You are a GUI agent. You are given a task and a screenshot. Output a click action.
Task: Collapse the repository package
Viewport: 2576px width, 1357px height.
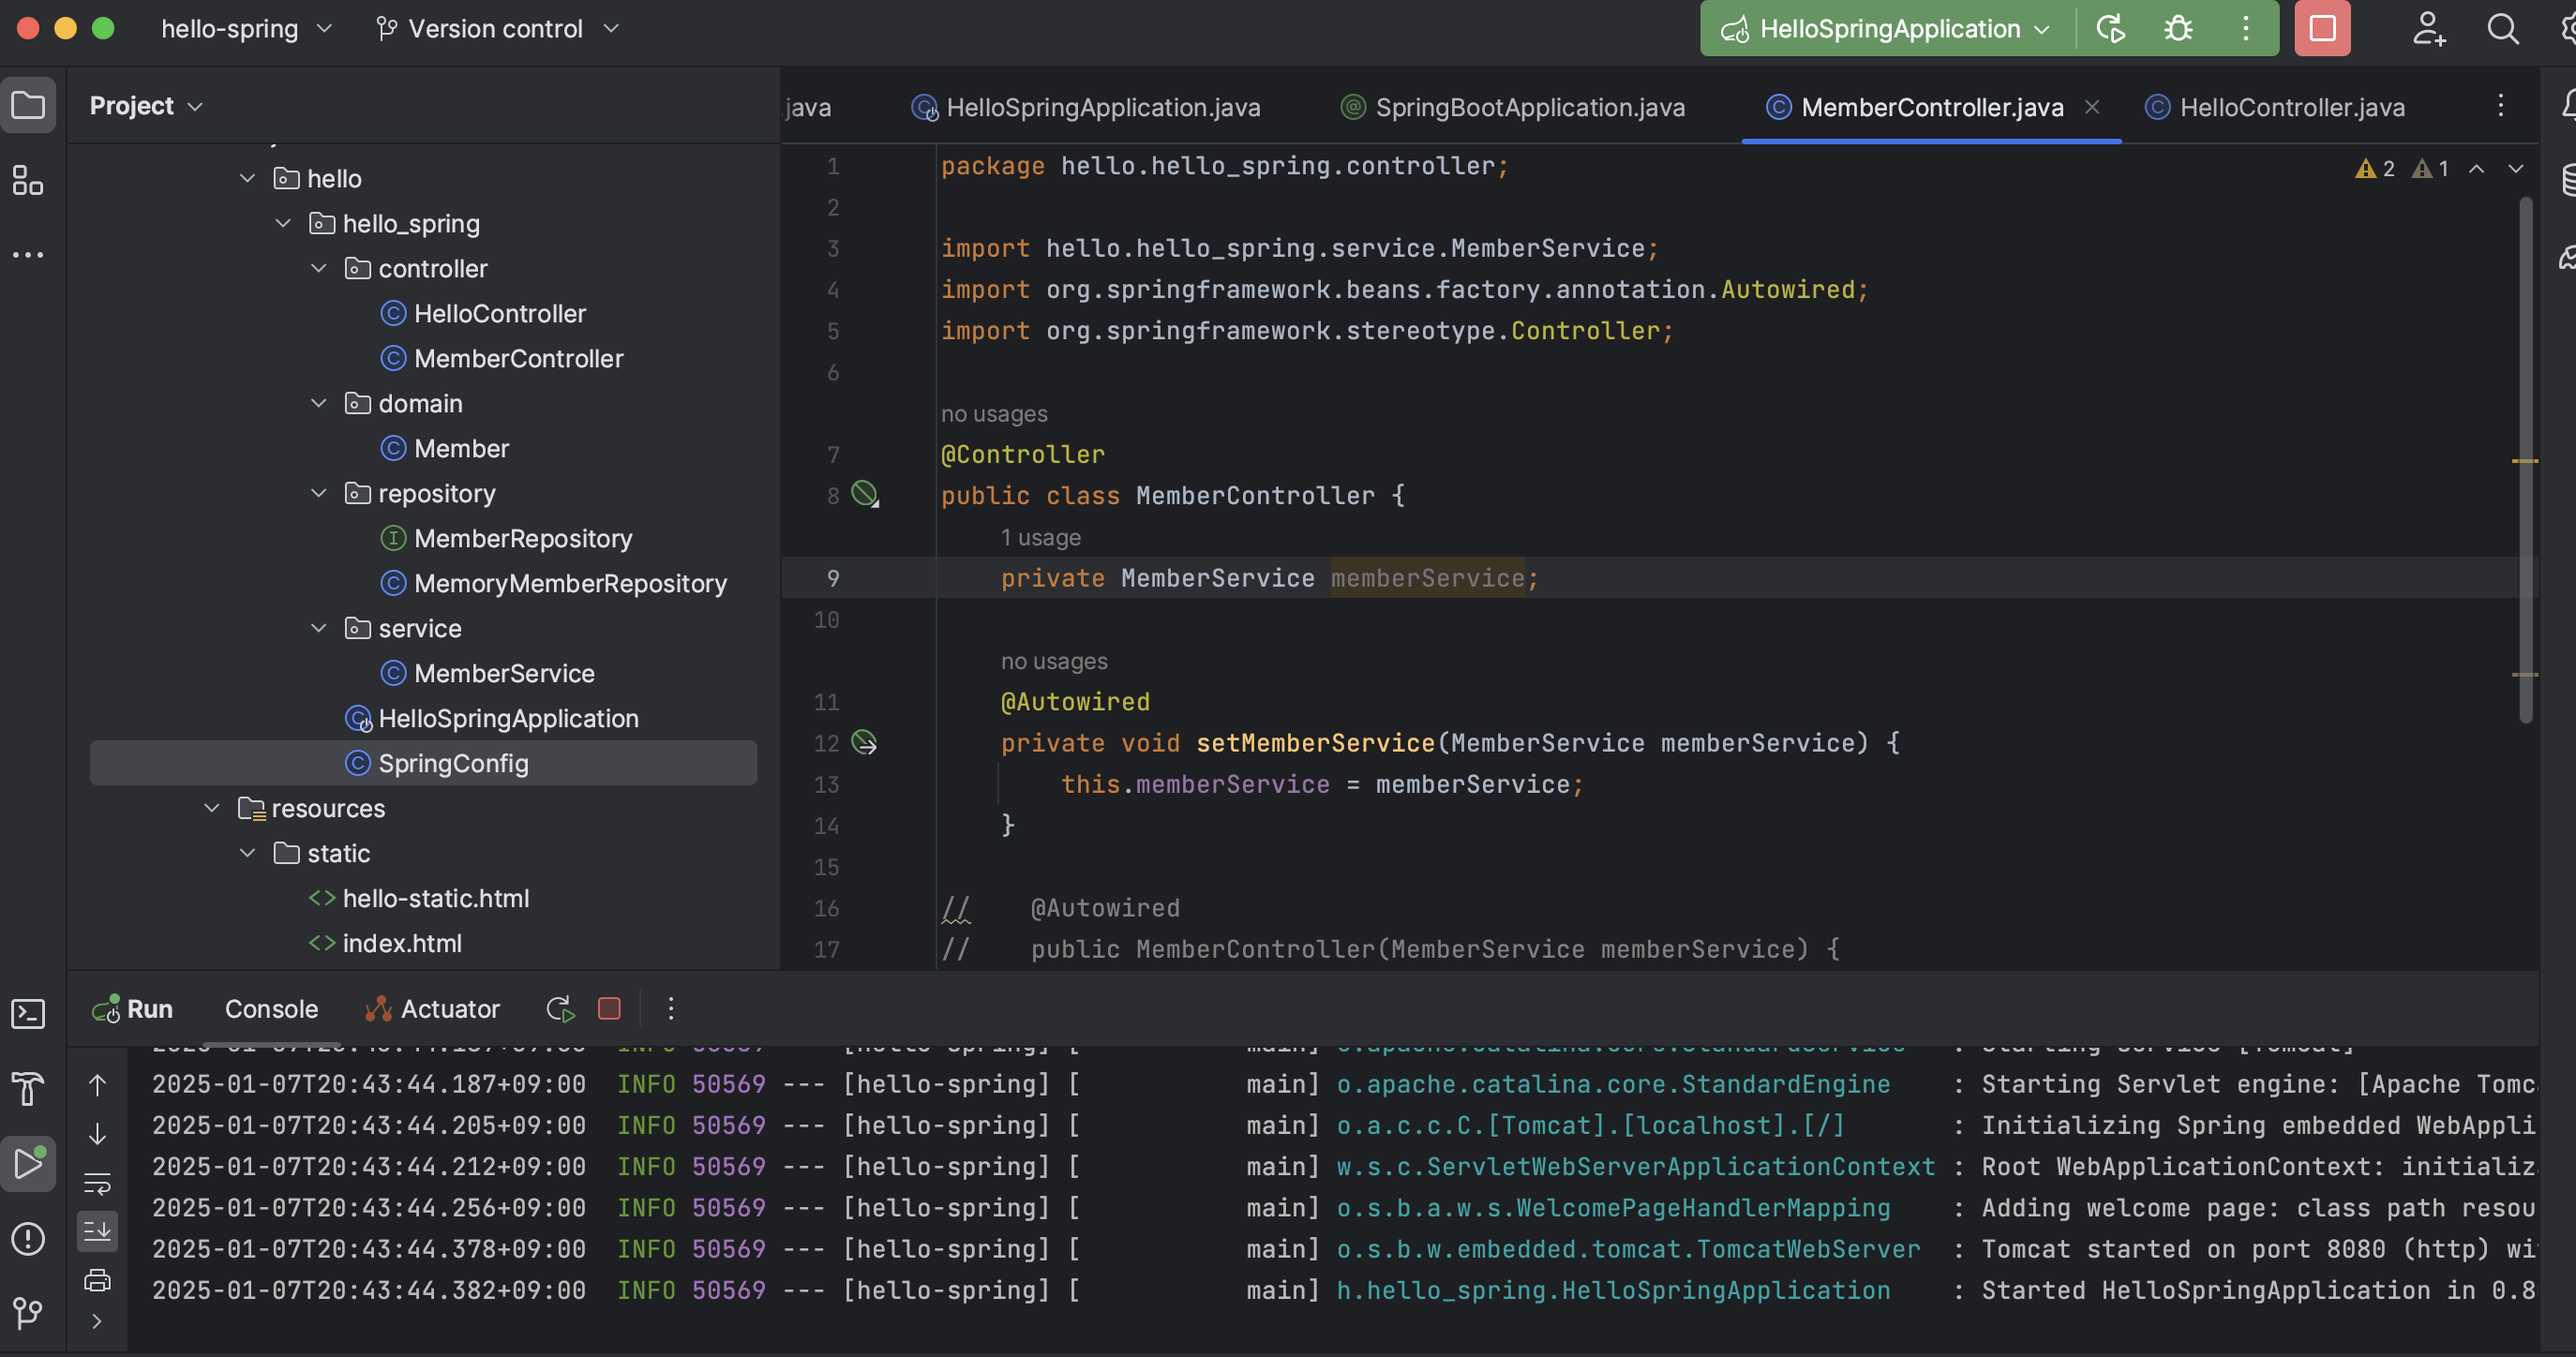(319, 493)
